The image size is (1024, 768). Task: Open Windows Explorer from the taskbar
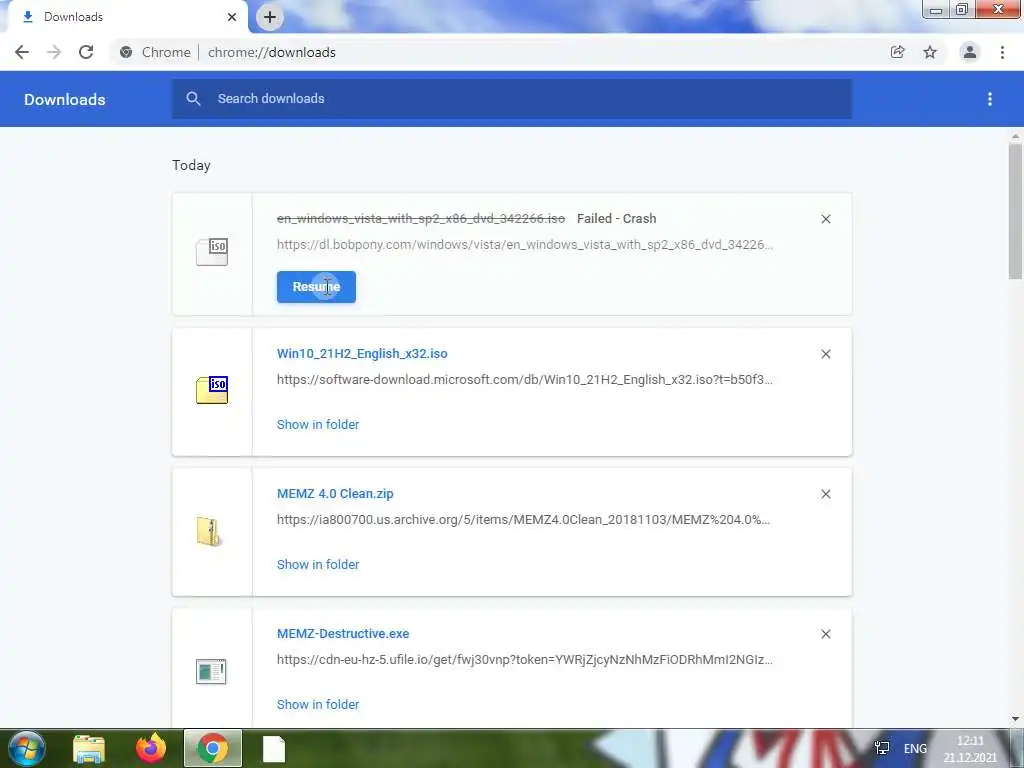89,748
